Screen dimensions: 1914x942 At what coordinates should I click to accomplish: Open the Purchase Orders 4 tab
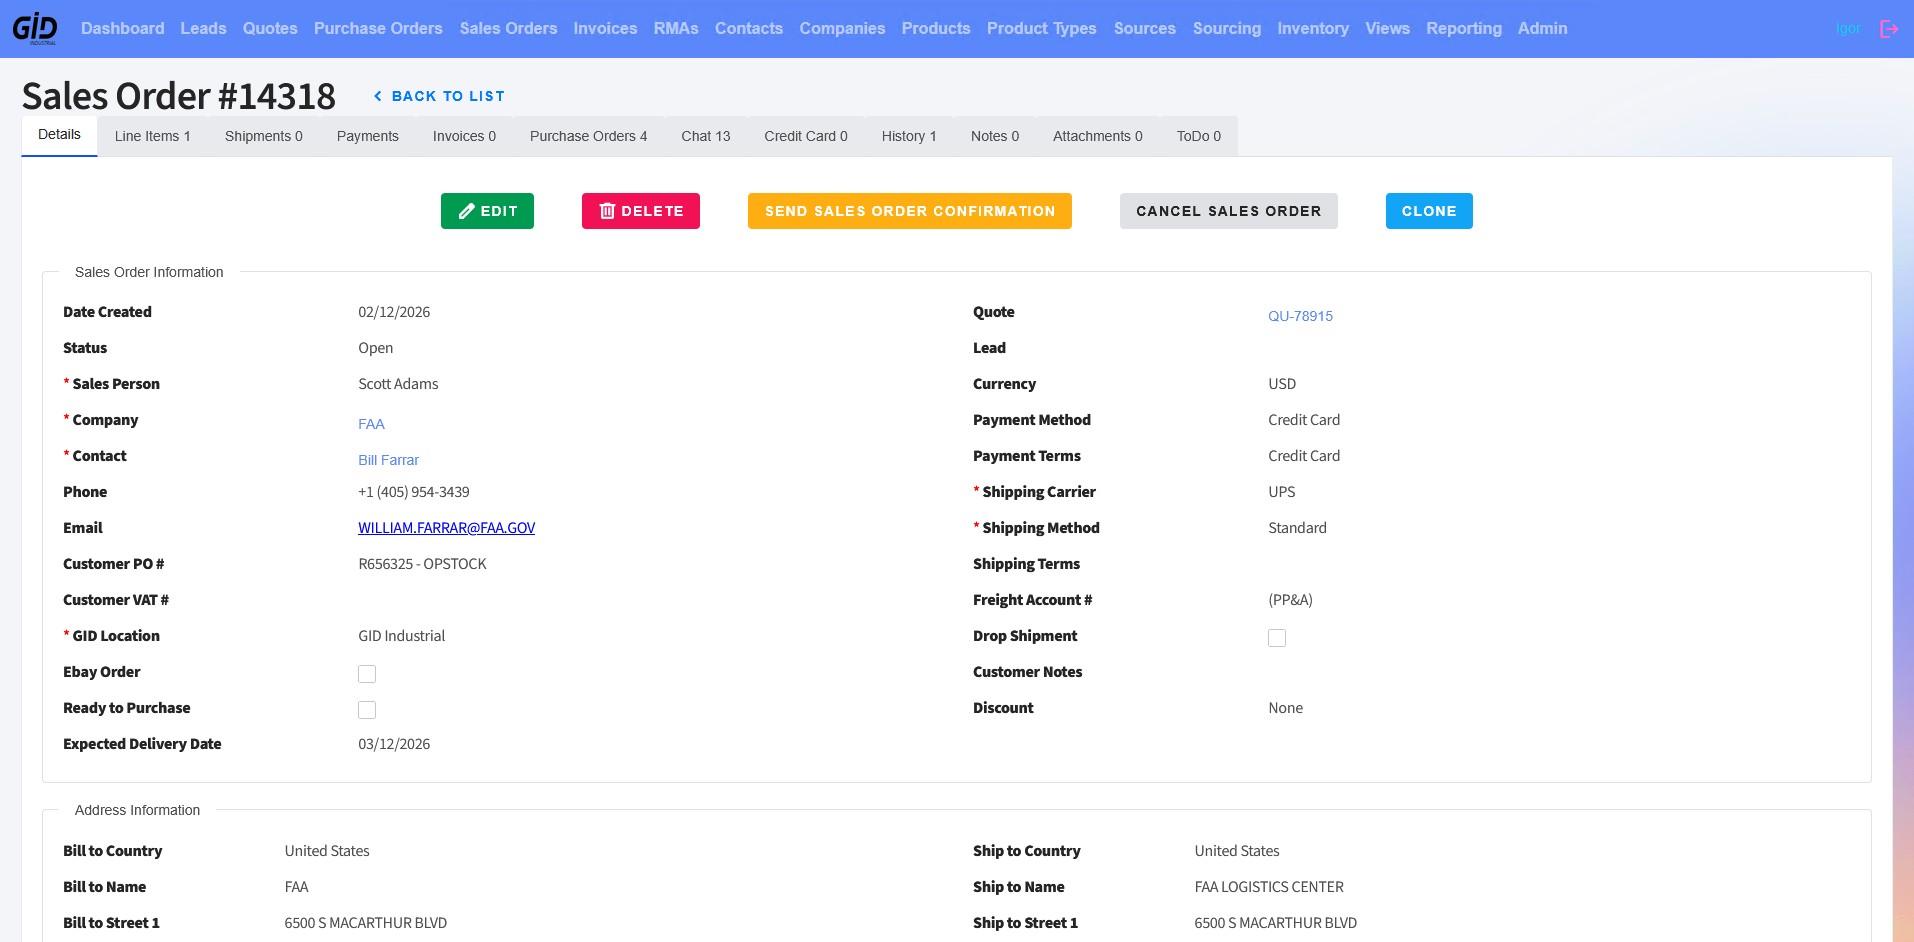pyautogui.click(x=588, y=136)
